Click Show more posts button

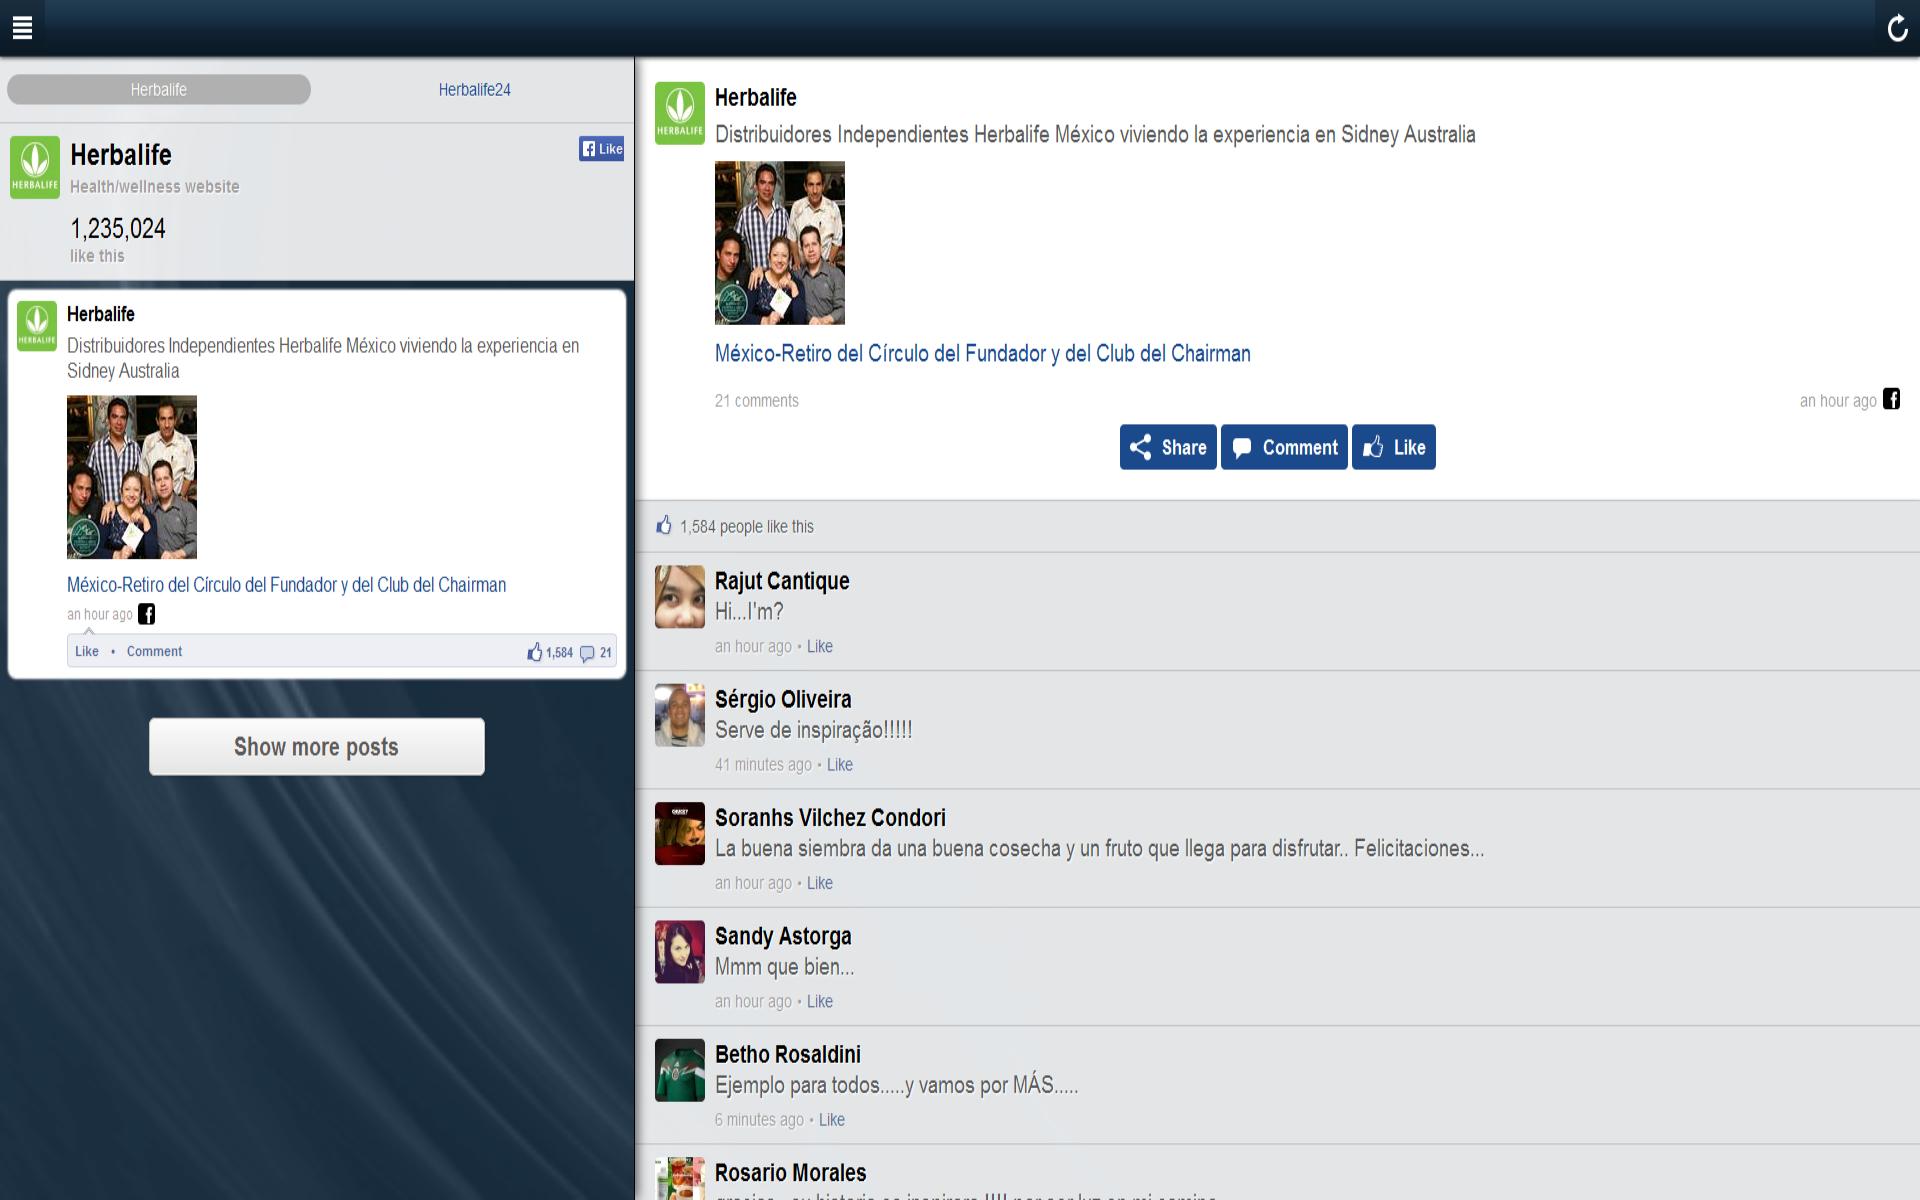pos(316,747)
